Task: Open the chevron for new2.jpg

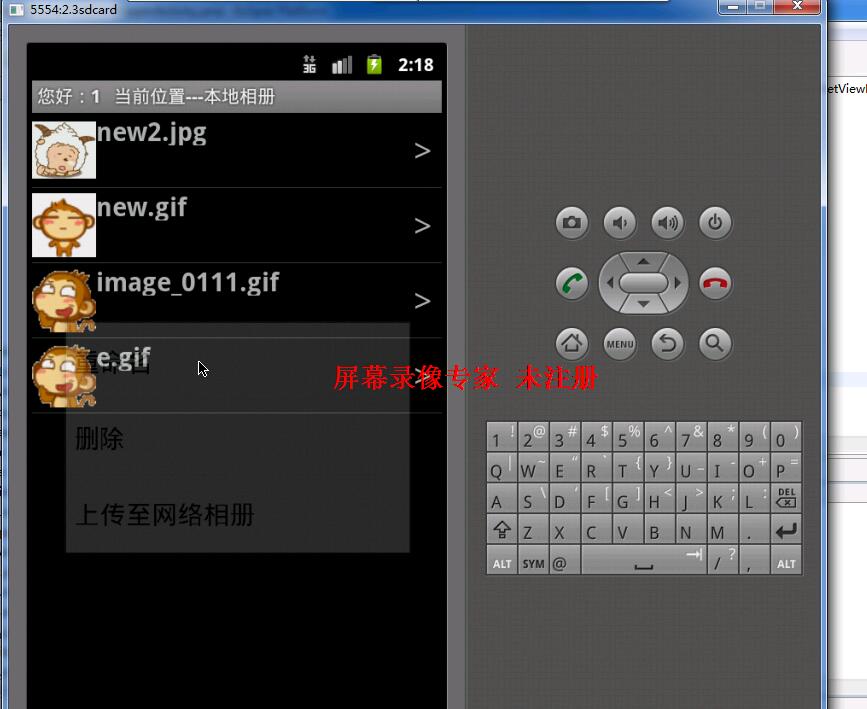Action: pyautogui.click(x=422, y=150)
